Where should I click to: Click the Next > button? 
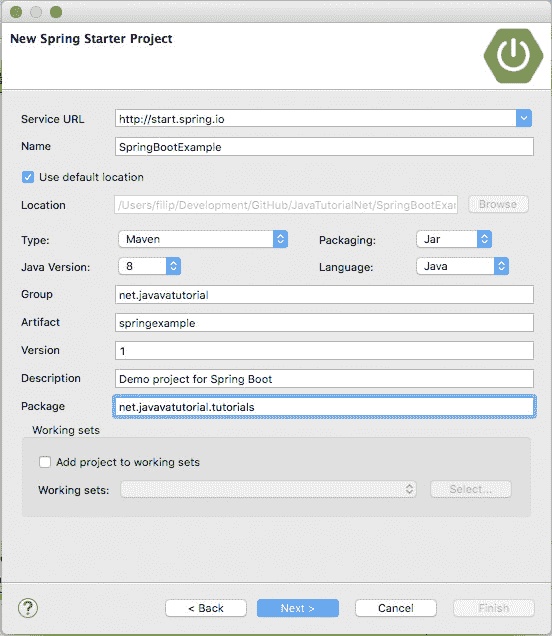coord(298,608)
